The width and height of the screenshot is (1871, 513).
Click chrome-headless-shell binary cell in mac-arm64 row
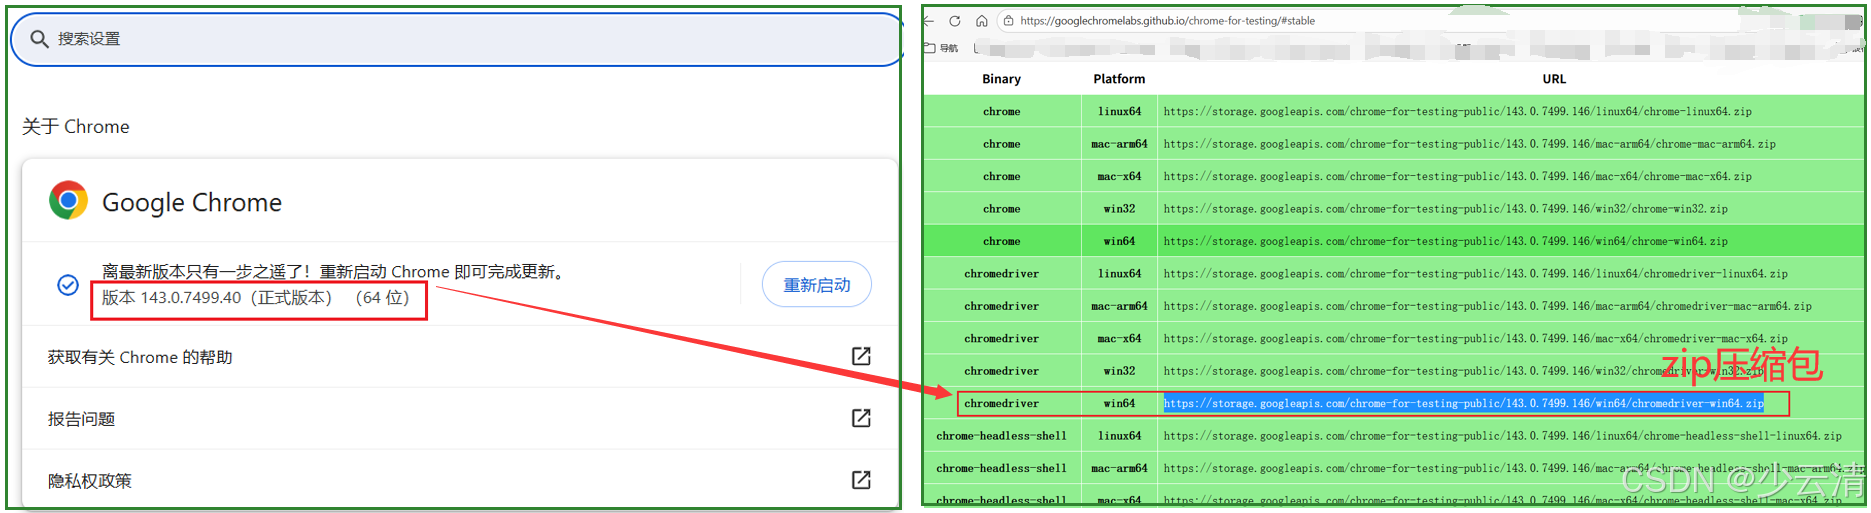[1001, 468]
